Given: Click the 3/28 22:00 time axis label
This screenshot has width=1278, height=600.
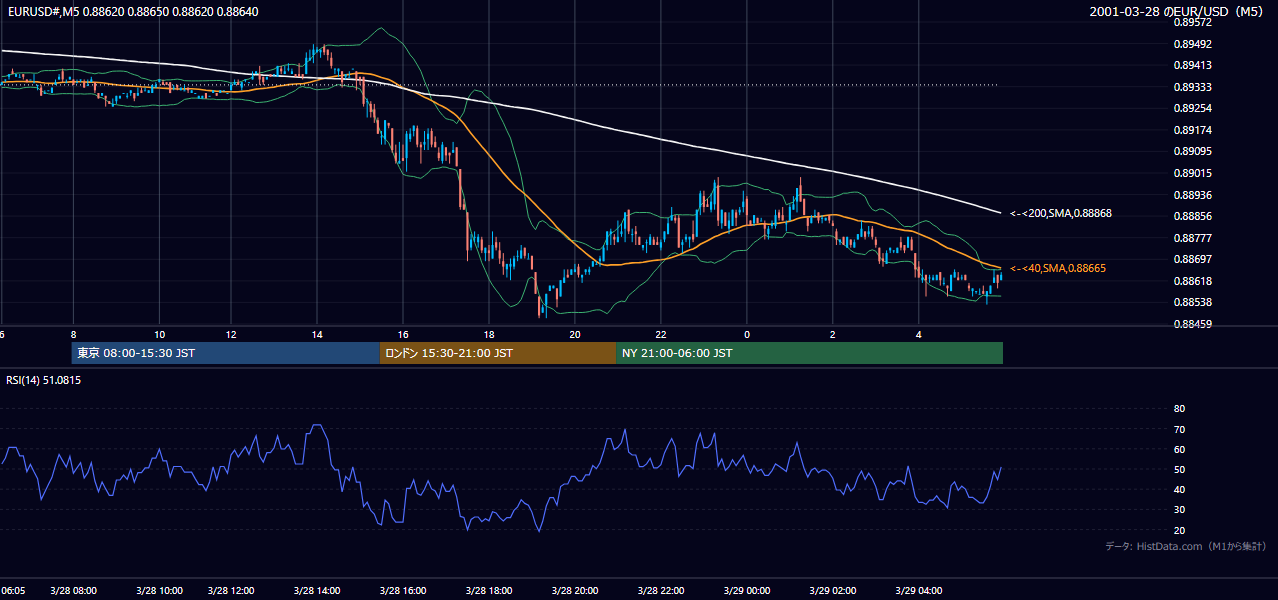Looking at the screenshot, I should 661,590.
